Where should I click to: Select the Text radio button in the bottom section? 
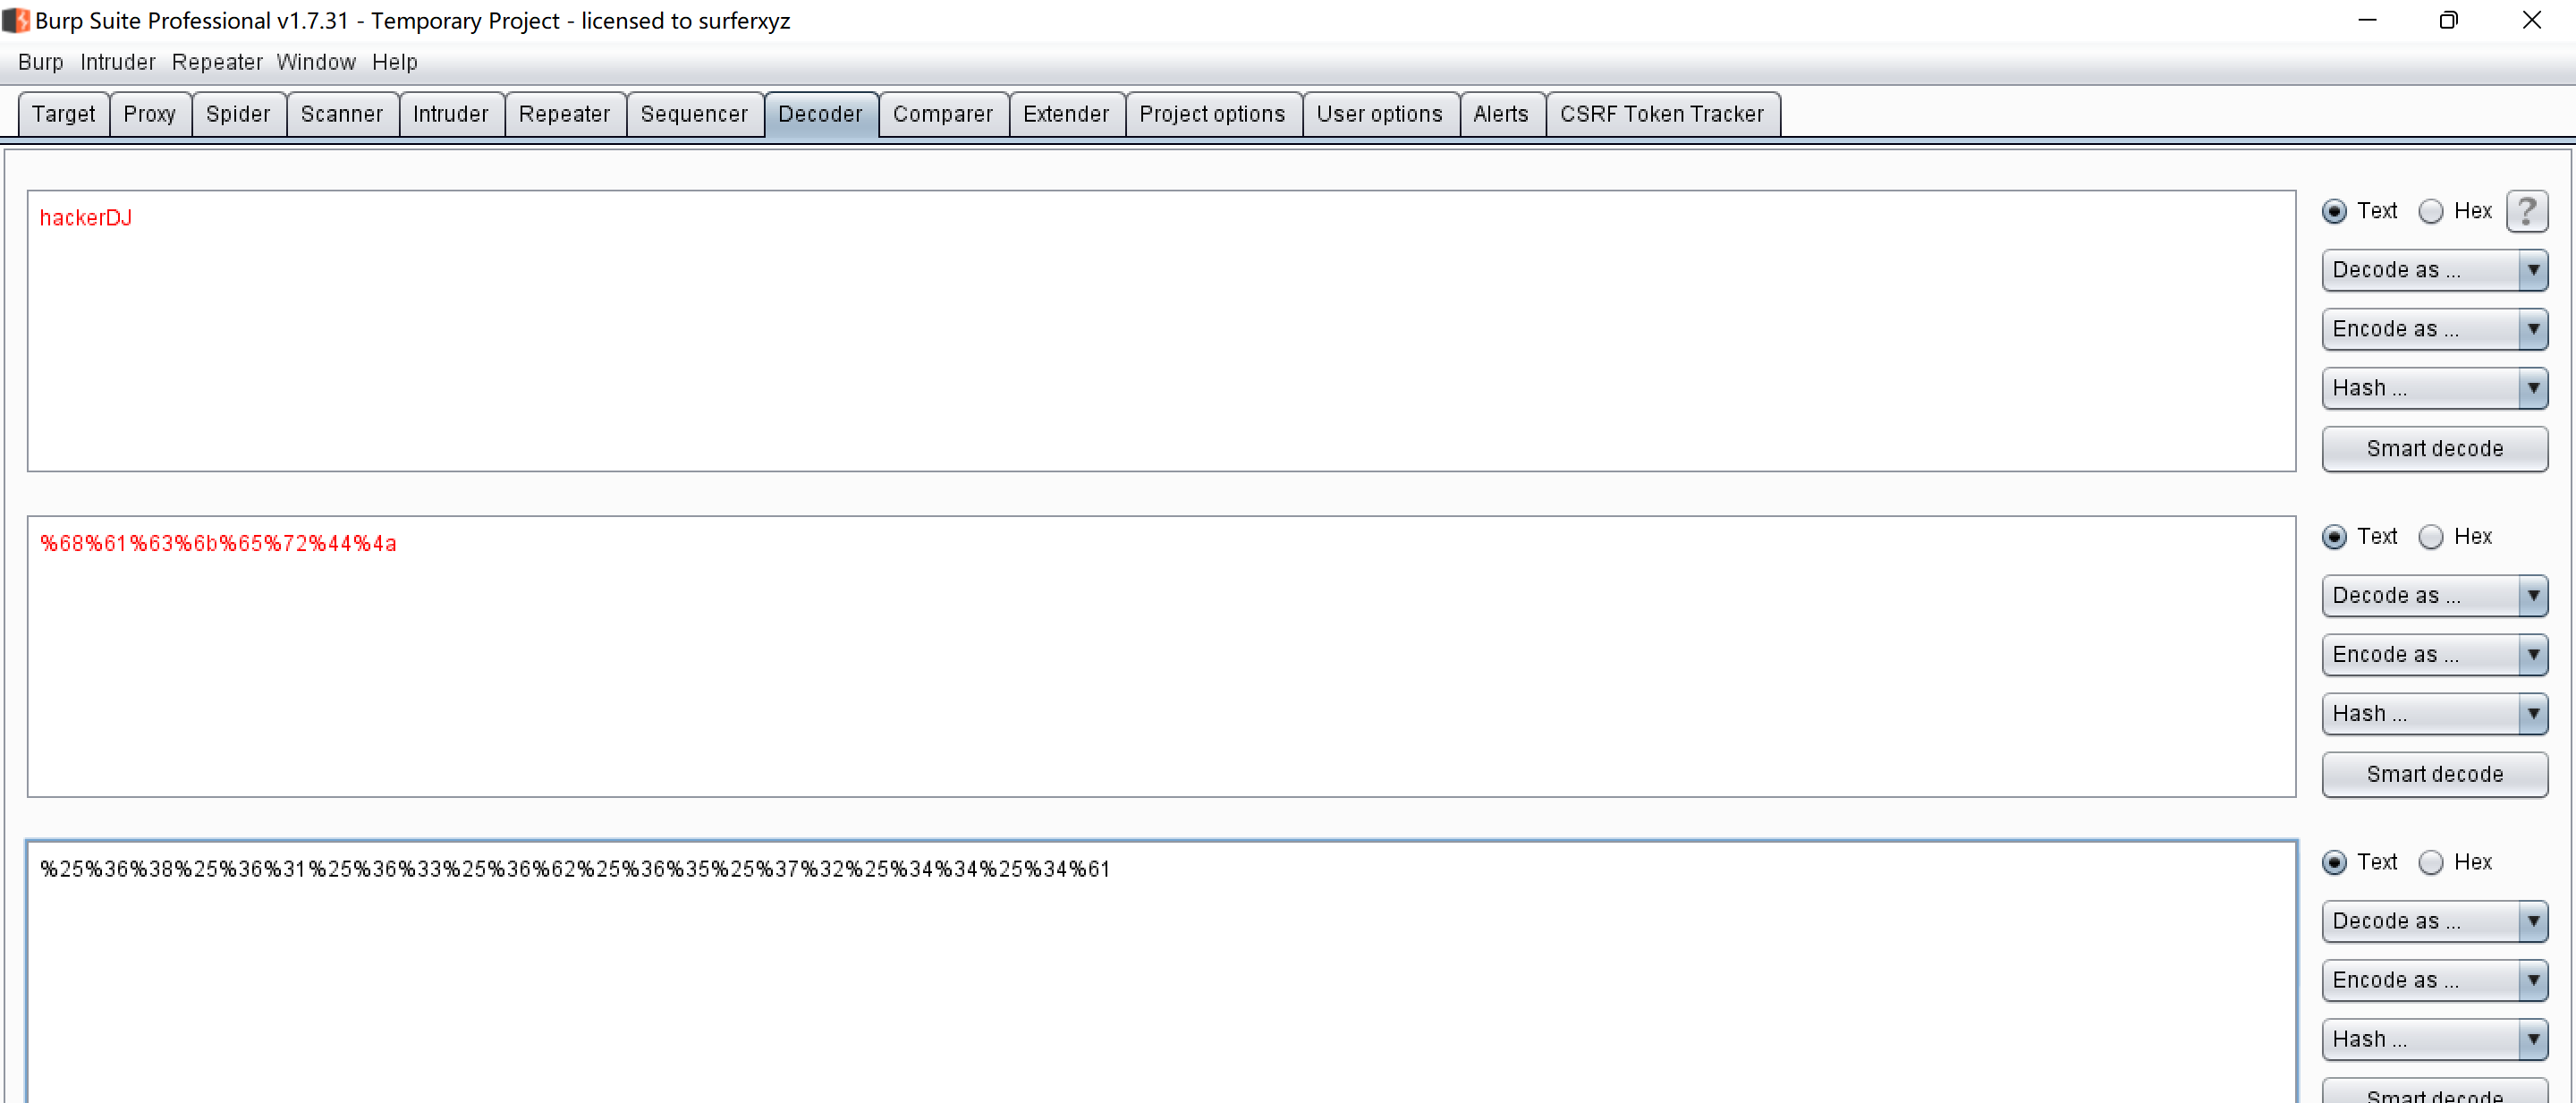pyautogui.click(x=2334, y=862)
